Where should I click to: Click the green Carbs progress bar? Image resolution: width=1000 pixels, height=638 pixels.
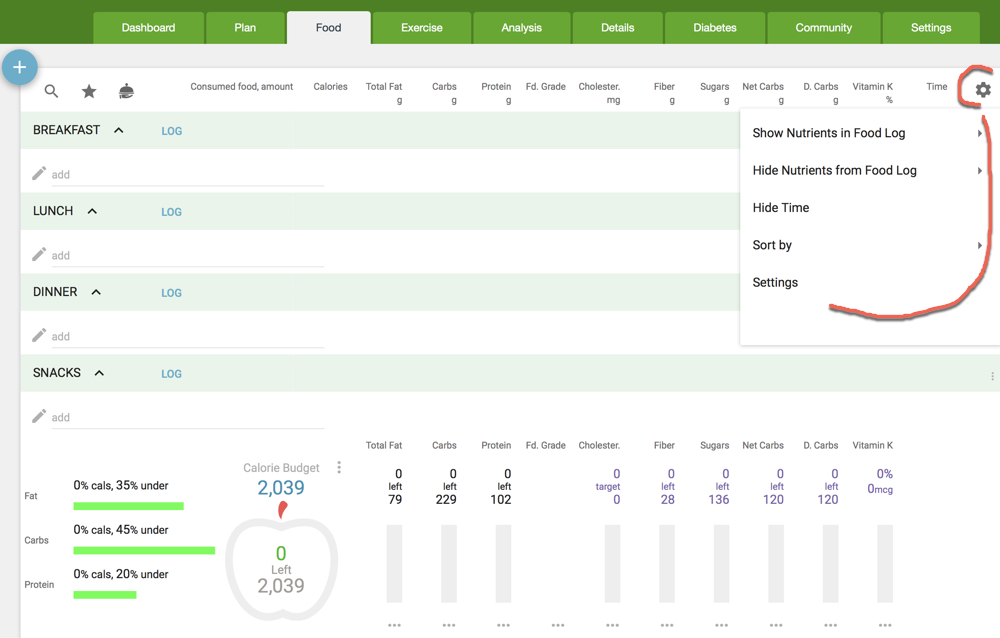tap(144, 550)
